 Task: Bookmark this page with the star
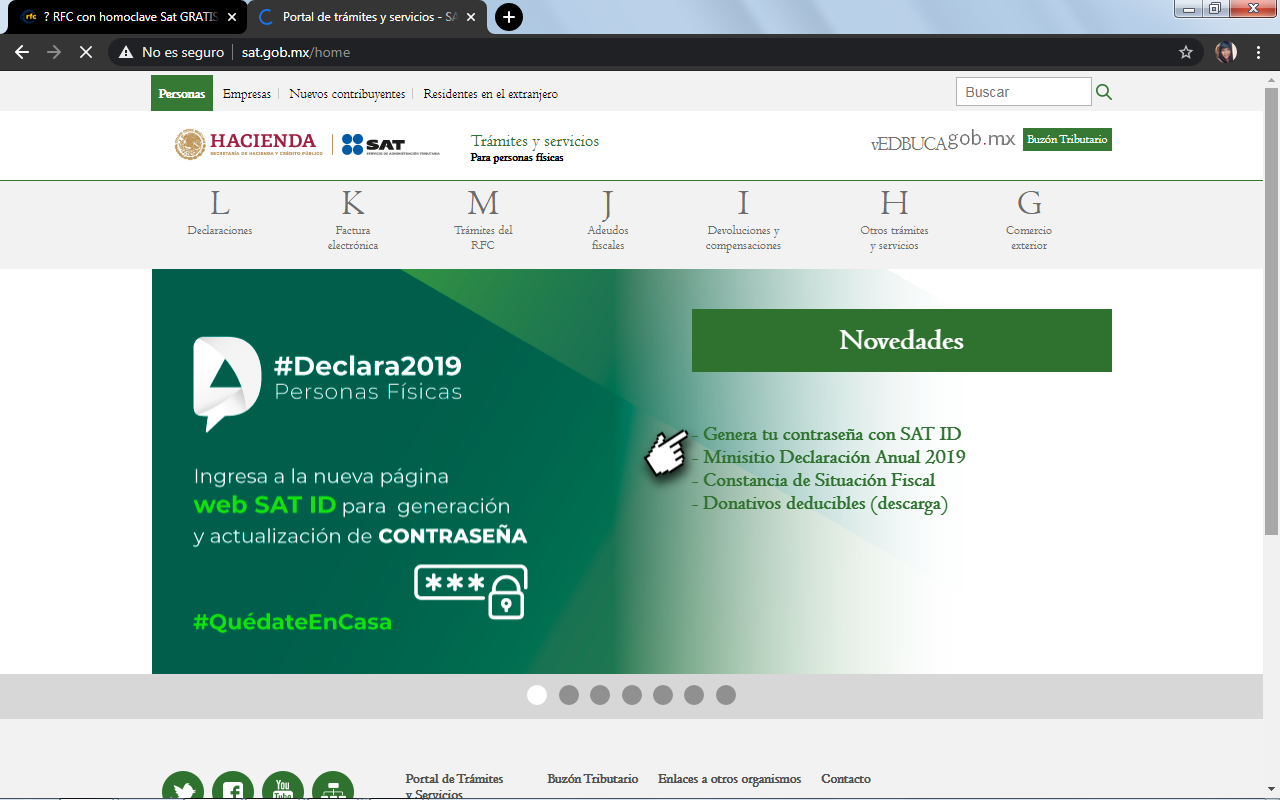[x=1186, y=52]
